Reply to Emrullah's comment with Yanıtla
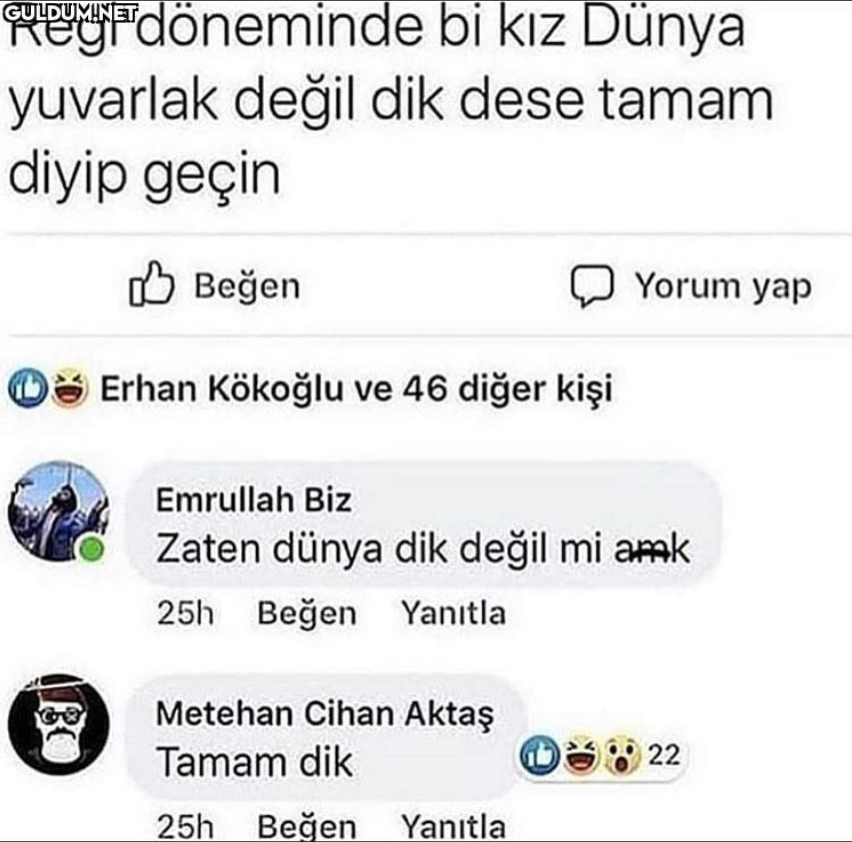852x842 pixels. [x=453, y=613]
